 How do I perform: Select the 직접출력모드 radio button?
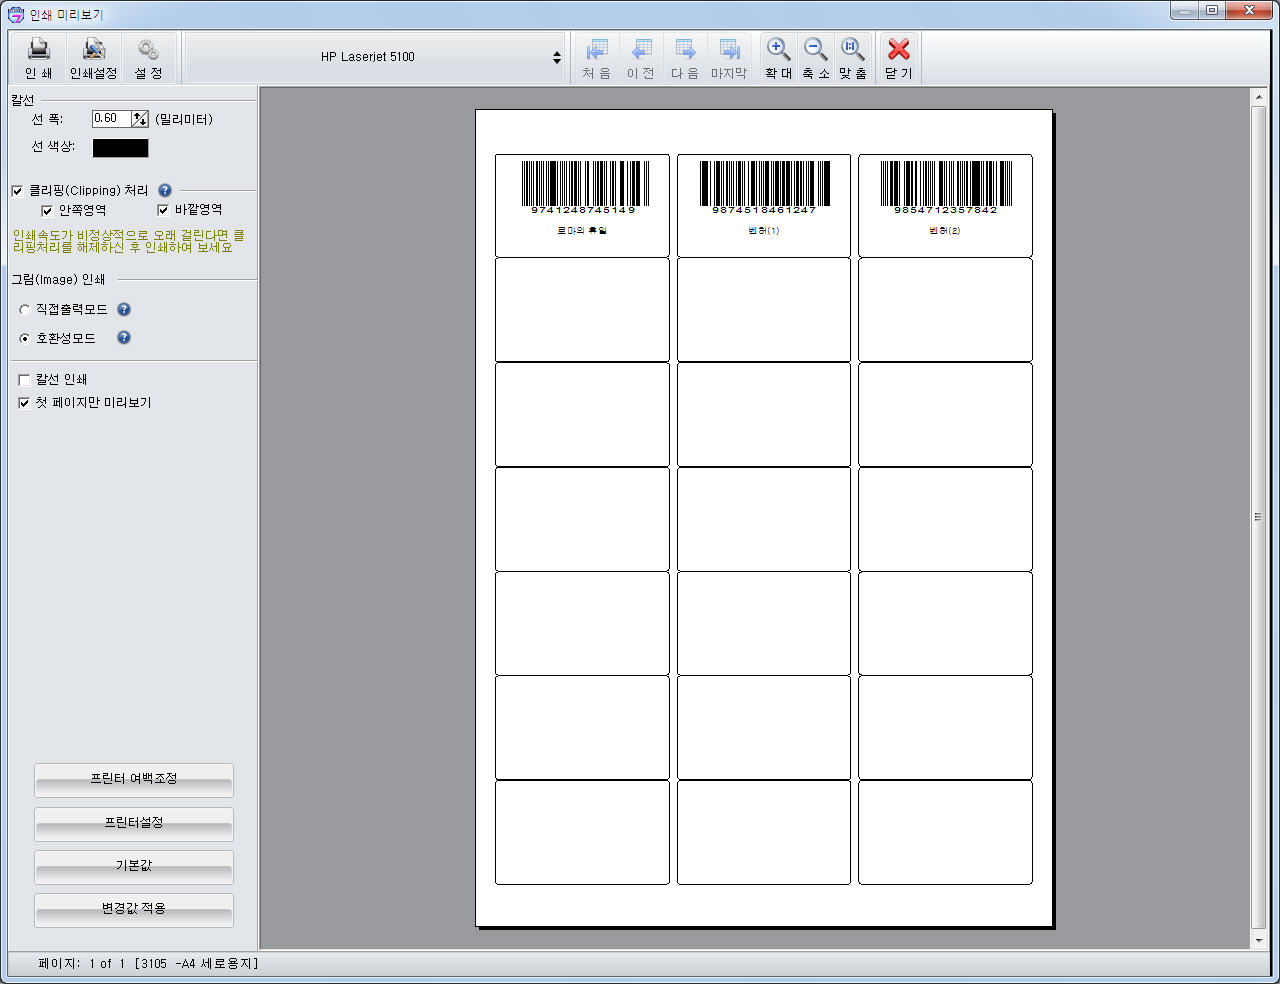pyautogui.click(x=24, y=310)
